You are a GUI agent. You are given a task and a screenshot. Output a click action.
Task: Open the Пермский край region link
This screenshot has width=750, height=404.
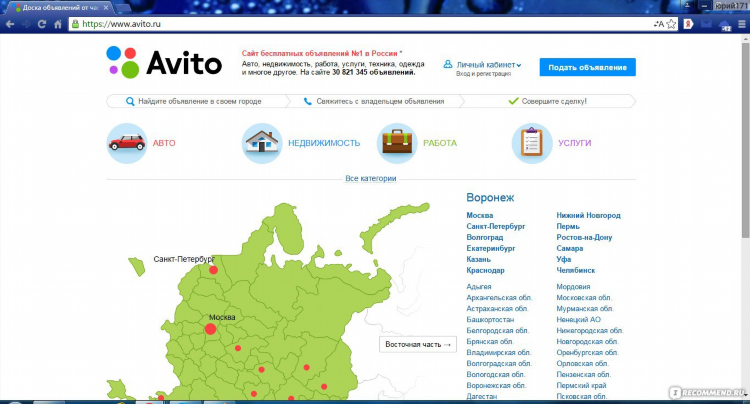coord(581,385)
